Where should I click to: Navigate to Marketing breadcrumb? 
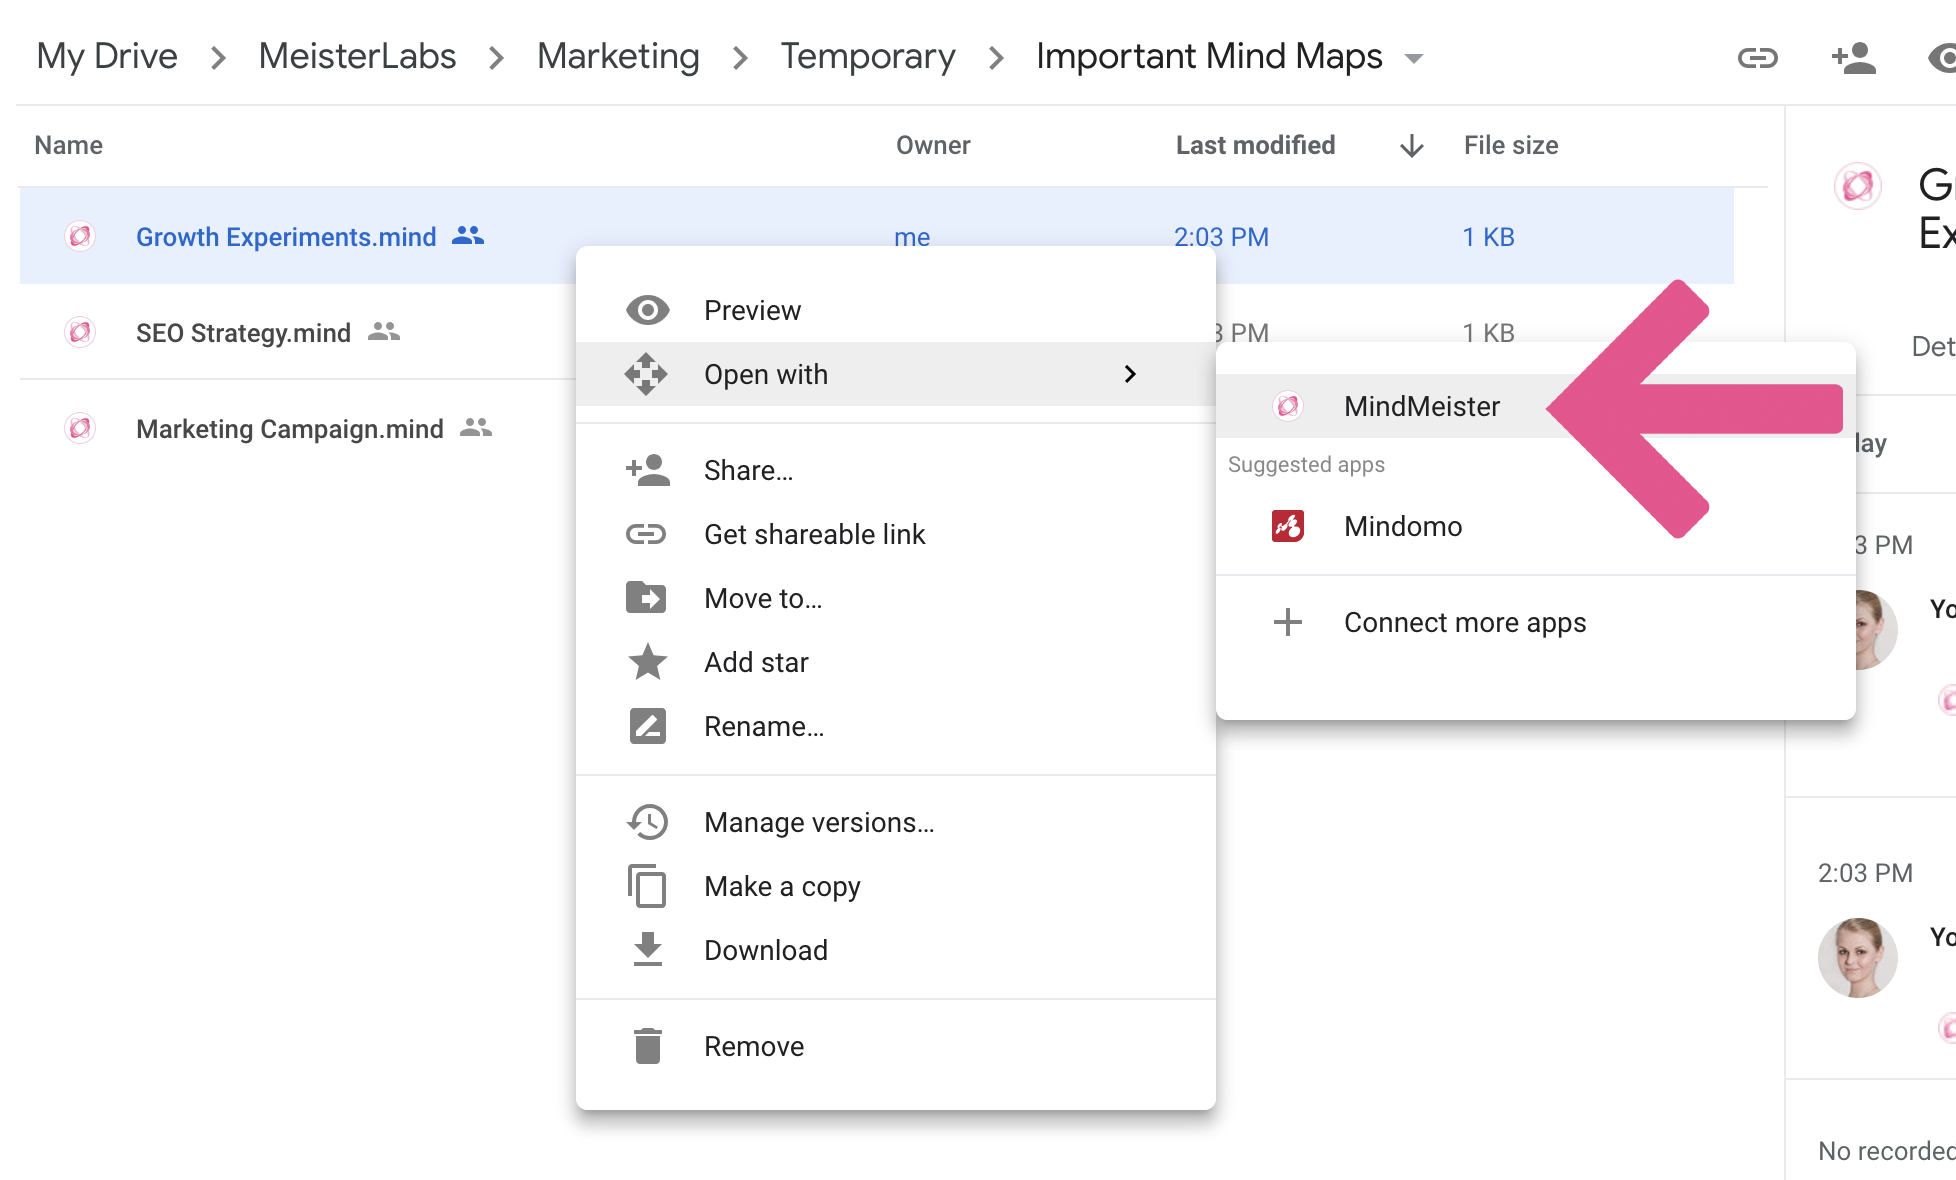pos(618,56)
